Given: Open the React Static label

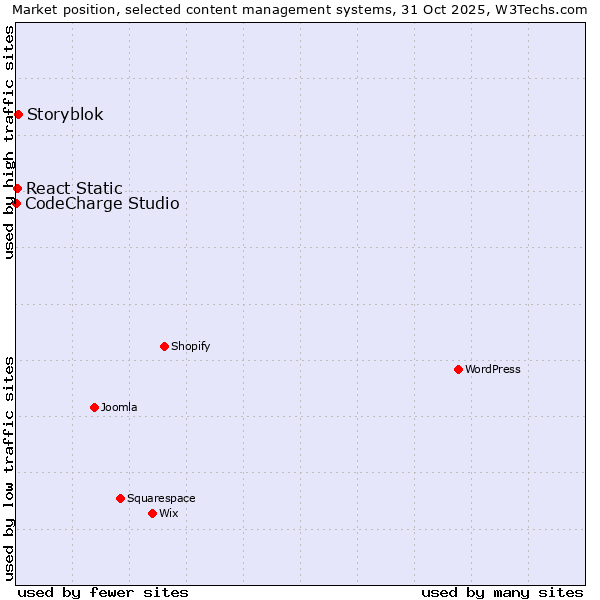Looking at the screenshot, I should [74, 188].
